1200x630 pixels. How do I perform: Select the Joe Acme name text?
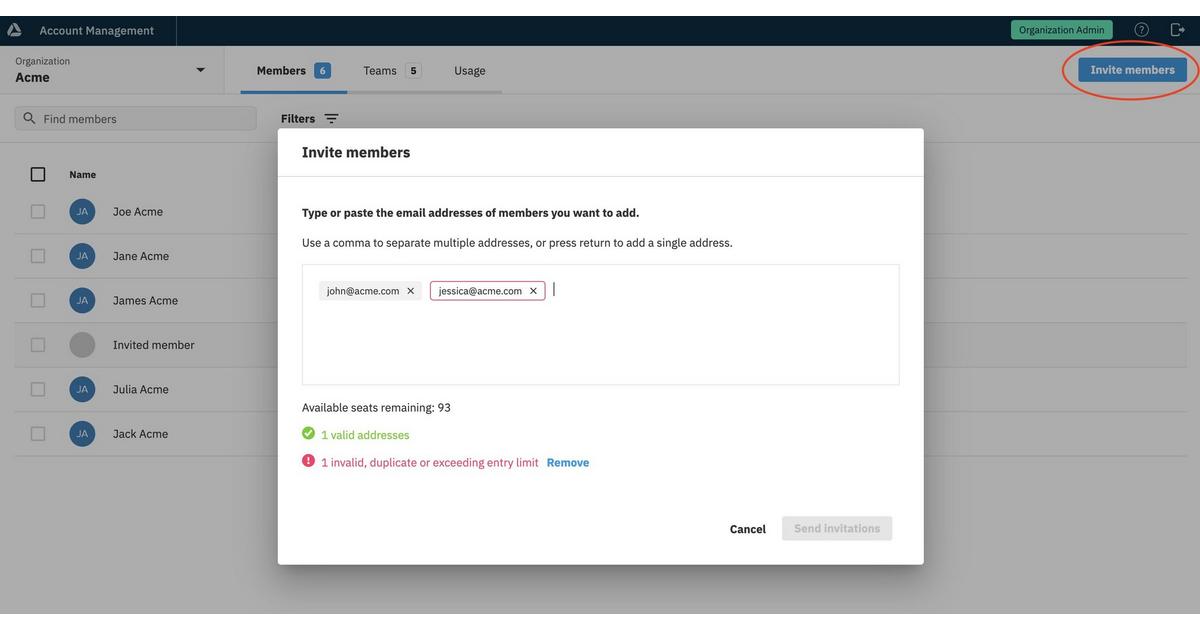pyautogui.click(x=138, y=211)
